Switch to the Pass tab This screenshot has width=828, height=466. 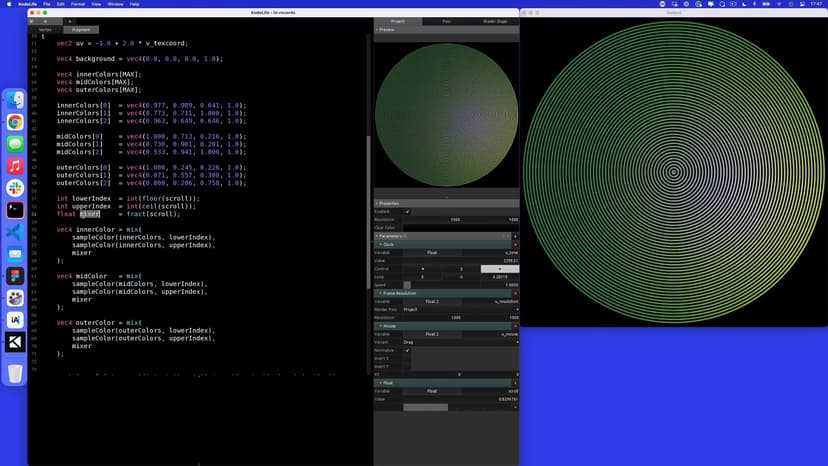pos(446,21)
